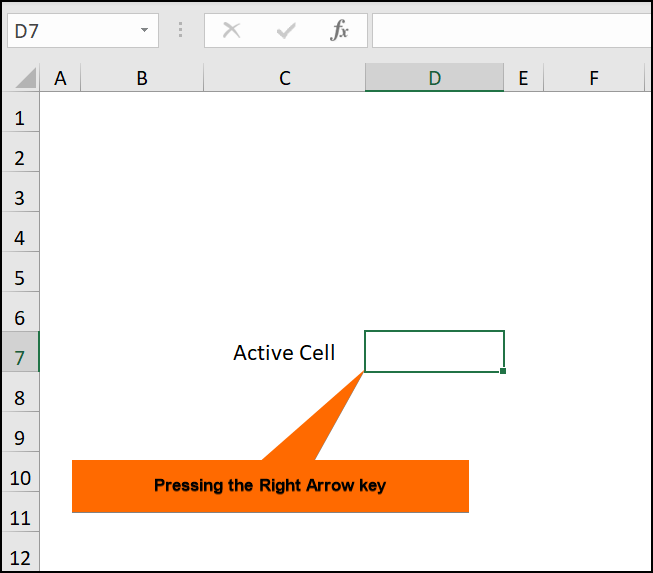Image resolution: width=653 pixels, height=573 pixels.
Task: Click the three-dot formula bar resize handle
Action: click(x=181, y=31)
